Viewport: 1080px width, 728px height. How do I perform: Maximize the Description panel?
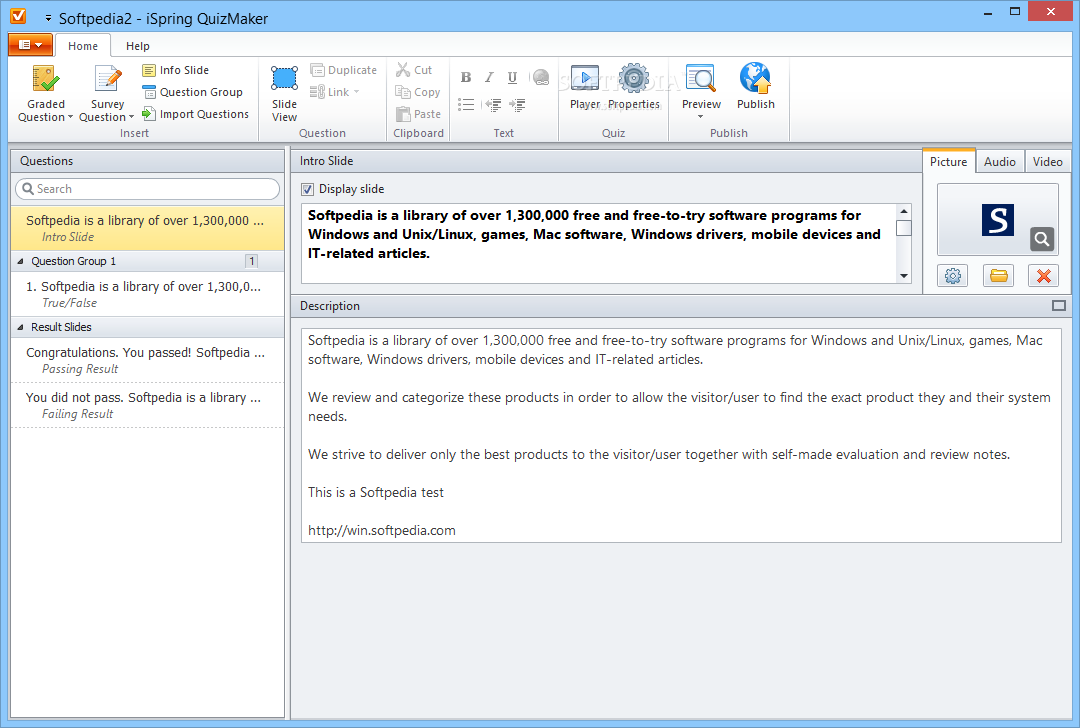pyautogui.click(x=1059, y=306)
